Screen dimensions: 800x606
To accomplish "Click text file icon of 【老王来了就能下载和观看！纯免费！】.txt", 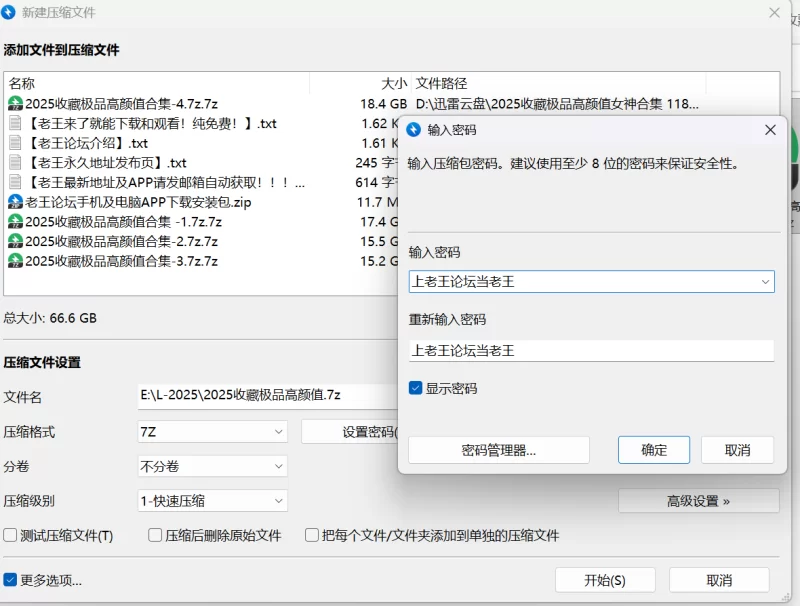I will click(x=15, y=123).
